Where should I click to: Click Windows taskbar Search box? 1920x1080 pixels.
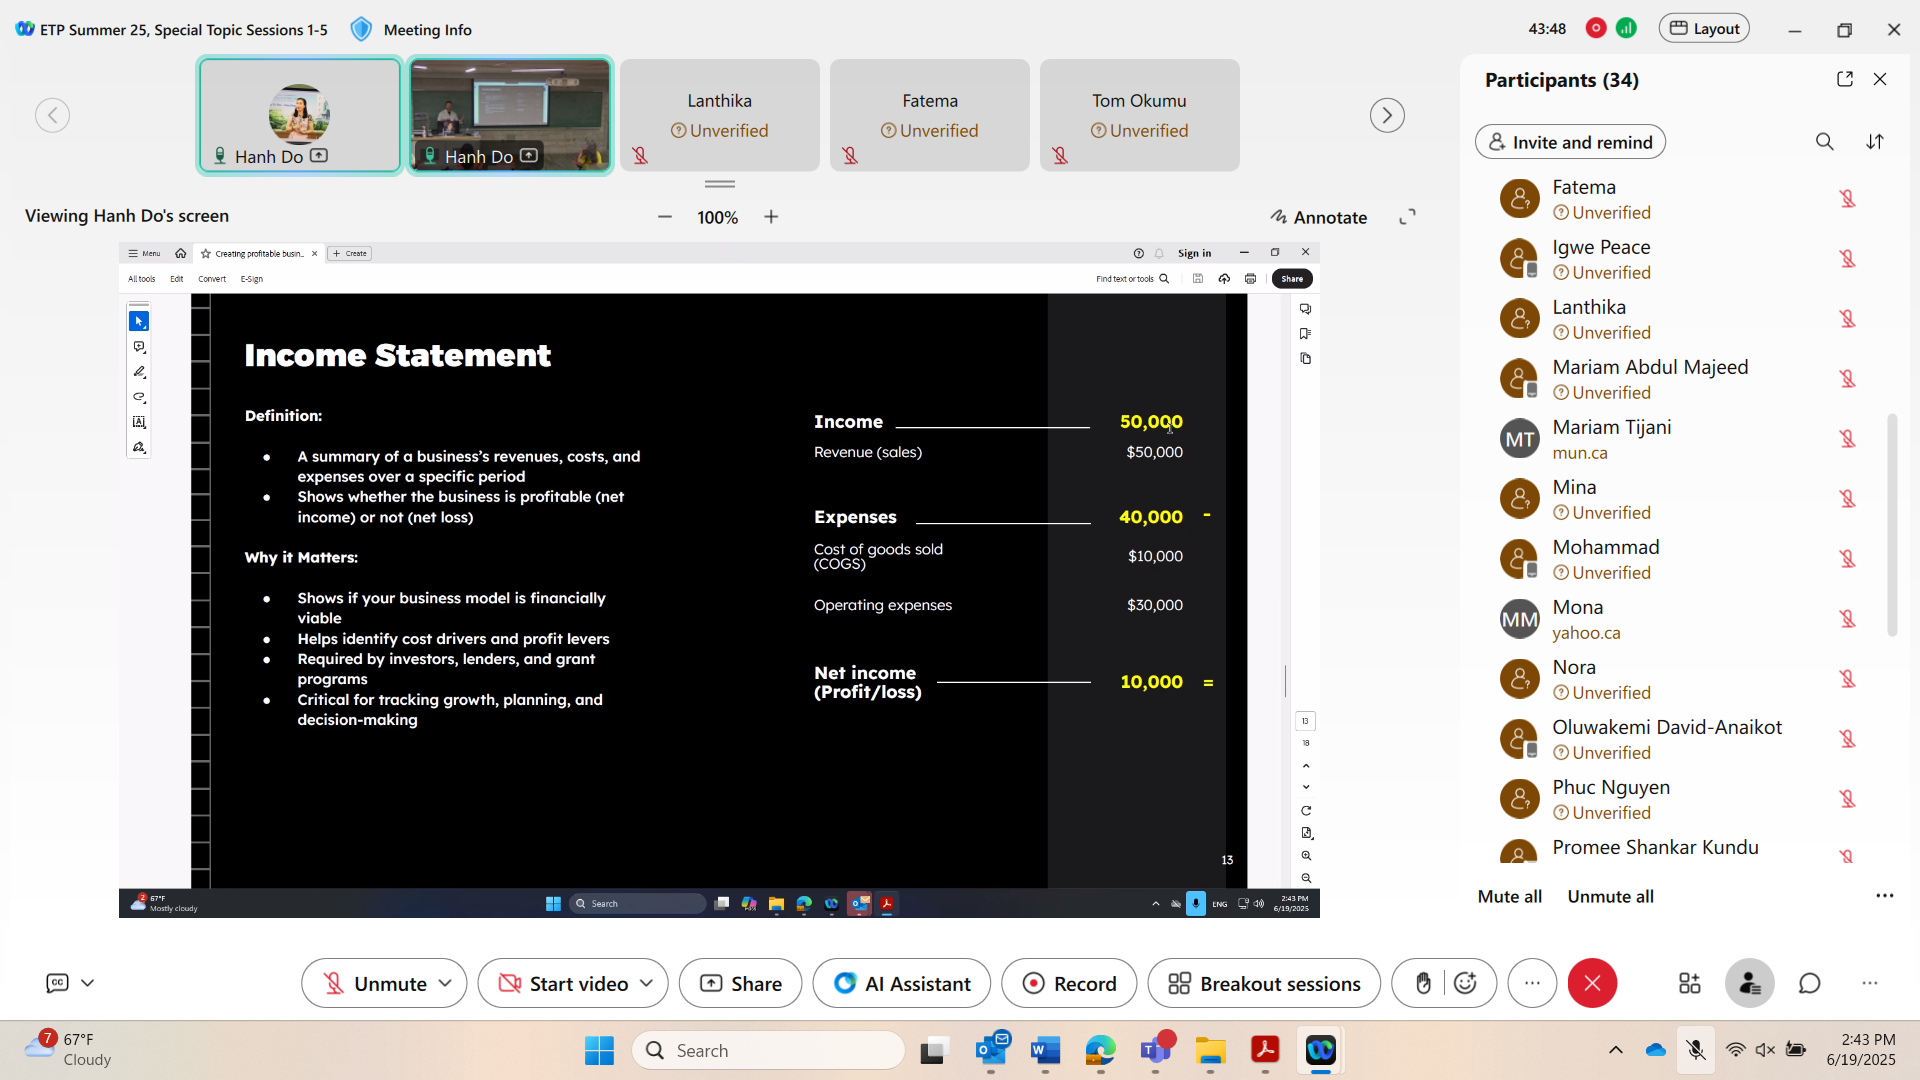coord(768,1050)
